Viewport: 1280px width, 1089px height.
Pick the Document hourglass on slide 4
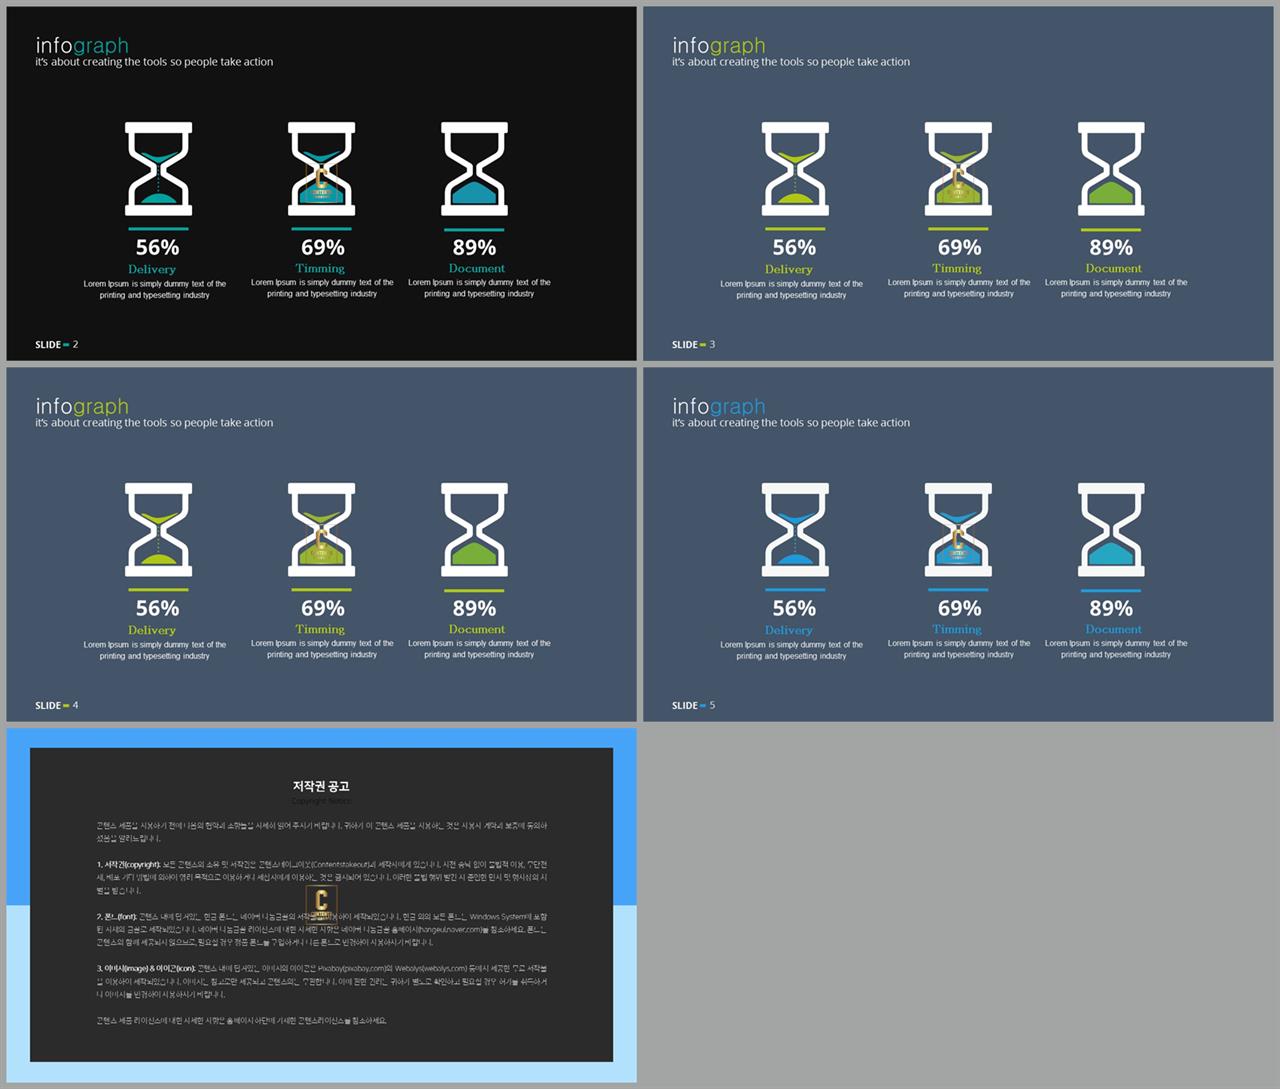[x=475, y=530]
